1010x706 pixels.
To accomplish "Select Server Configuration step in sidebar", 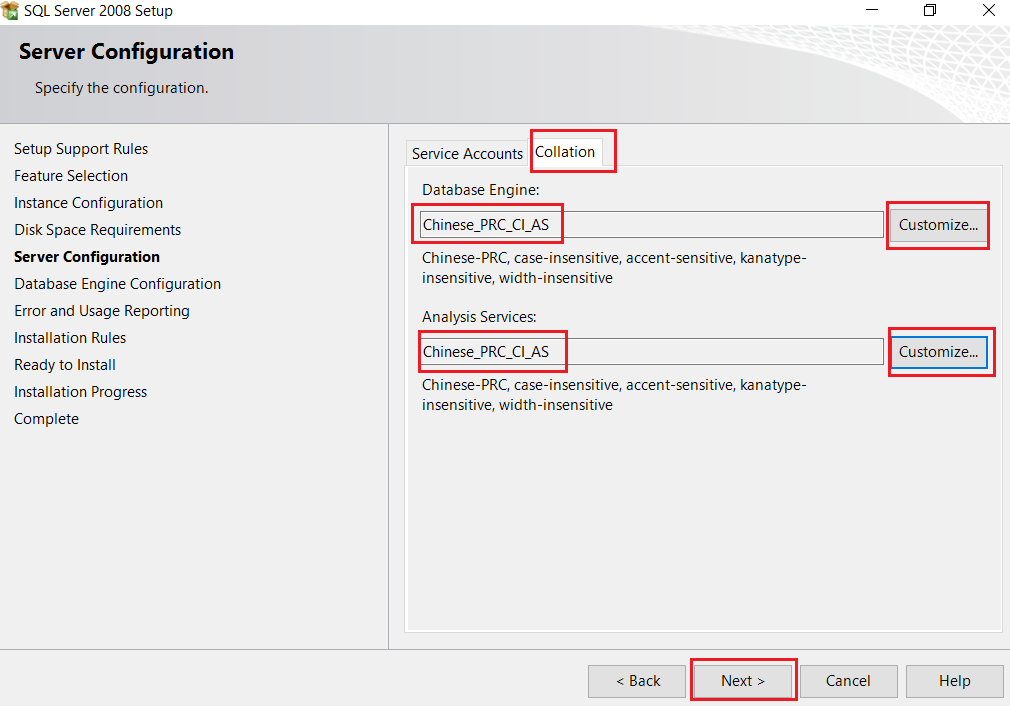I will [87, 257].
